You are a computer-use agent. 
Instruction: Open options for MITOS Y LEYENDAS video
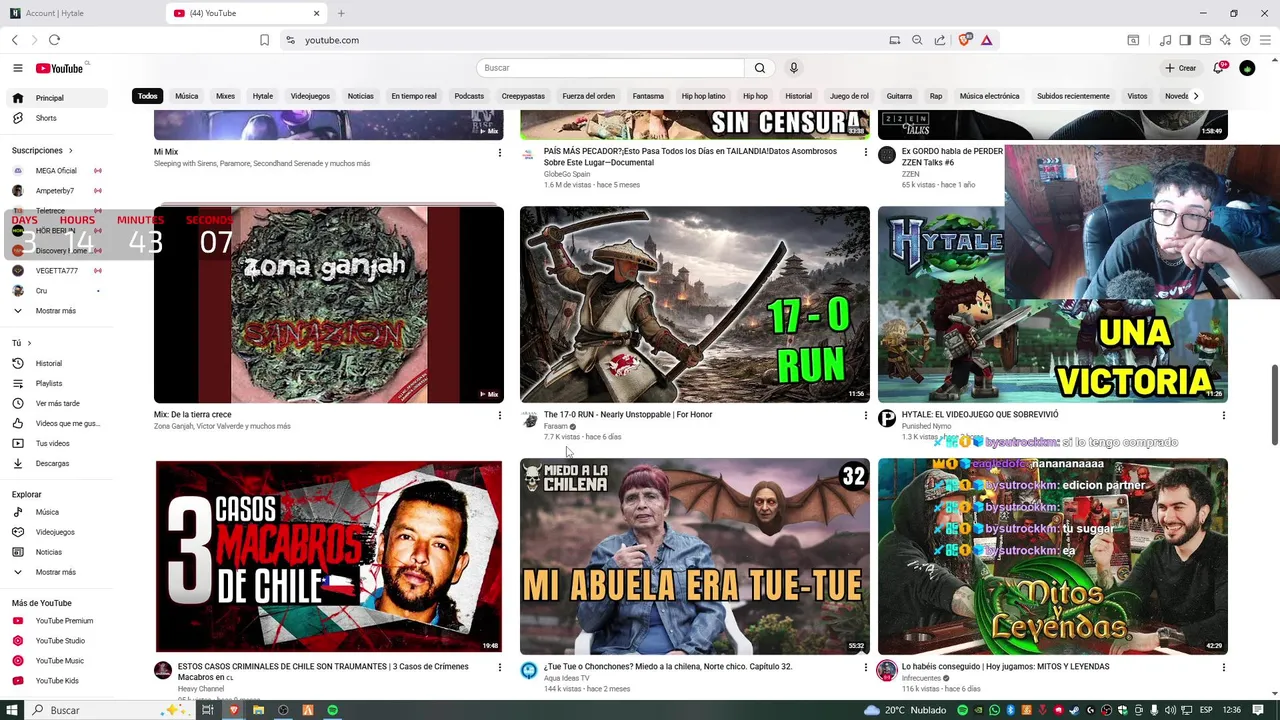click(x=1223, y=667)
